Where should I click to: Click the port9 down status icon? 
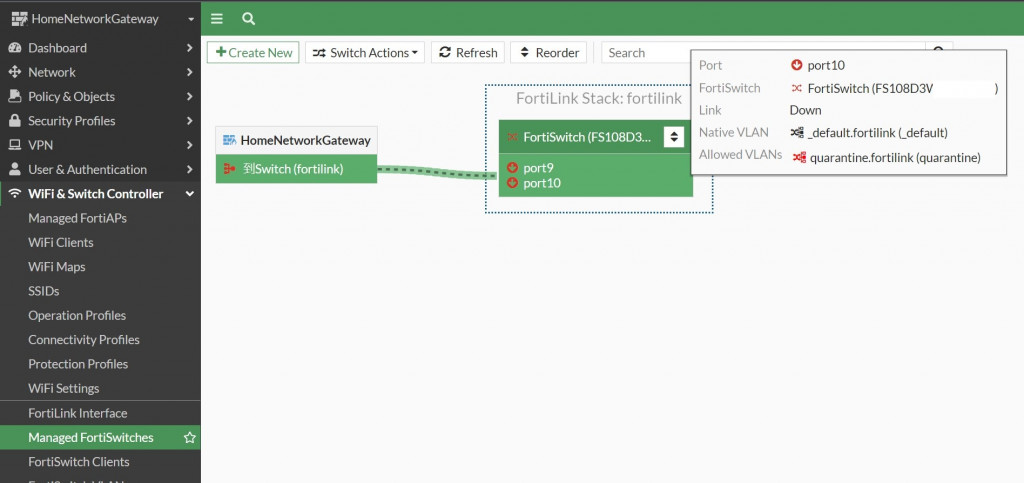tap(512, 168)
